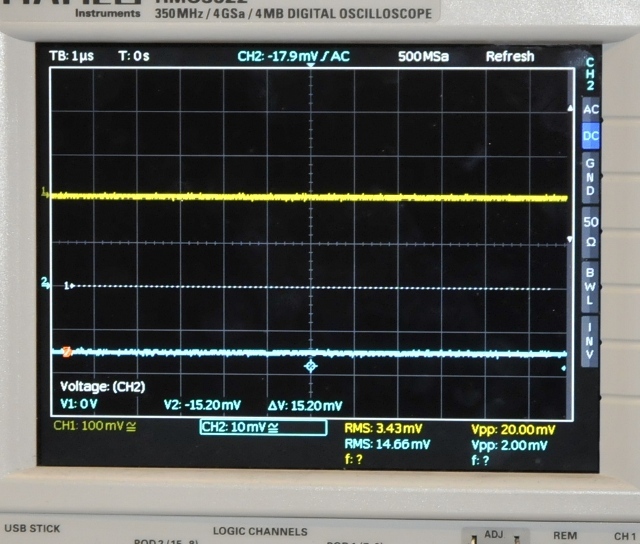Click the cyan Vpp: 2.00mV measurement
The height and width of the screenshot is (544, 640).
(509, 445)
